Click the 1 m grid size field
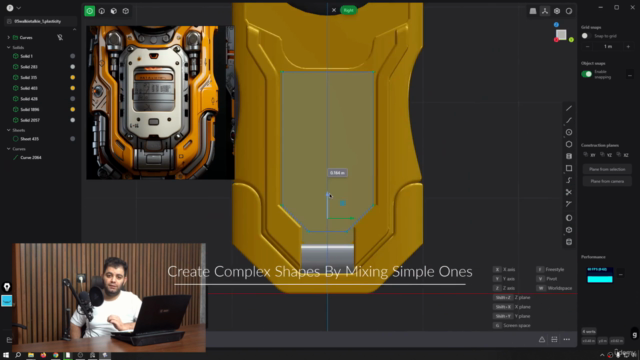640x360 pixels. coord(608,47)
